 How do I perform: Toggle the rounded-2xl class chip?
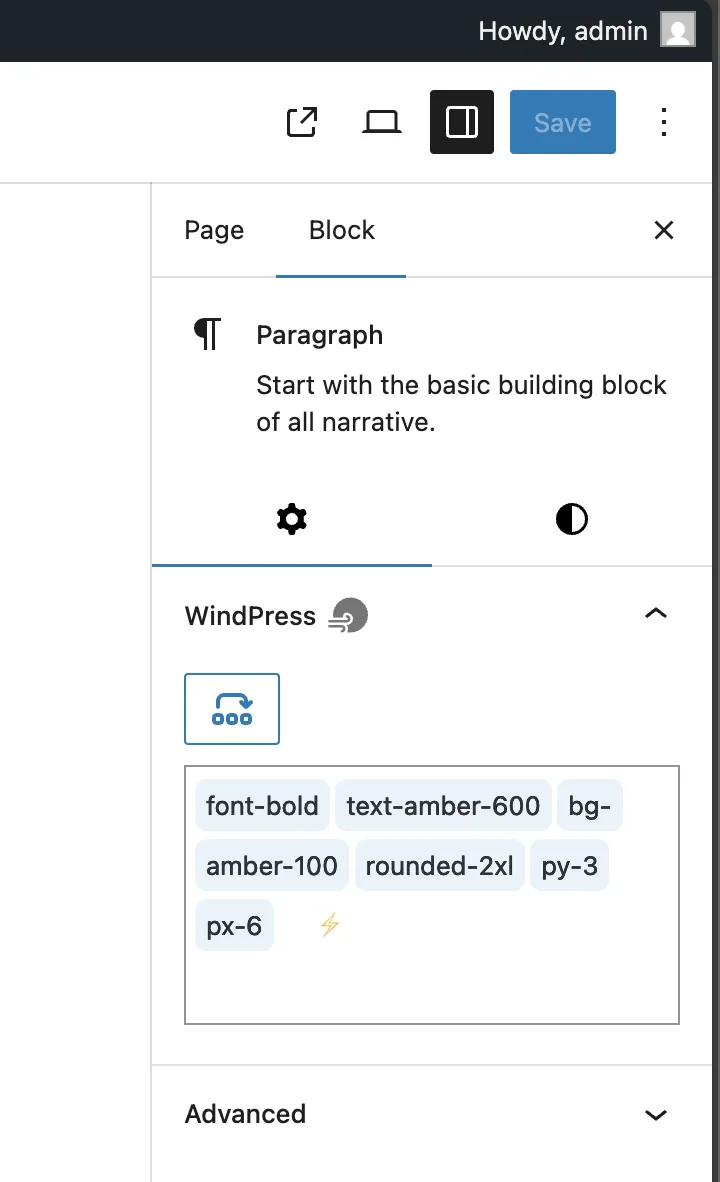pyautogui.click(x=440, y=865)
